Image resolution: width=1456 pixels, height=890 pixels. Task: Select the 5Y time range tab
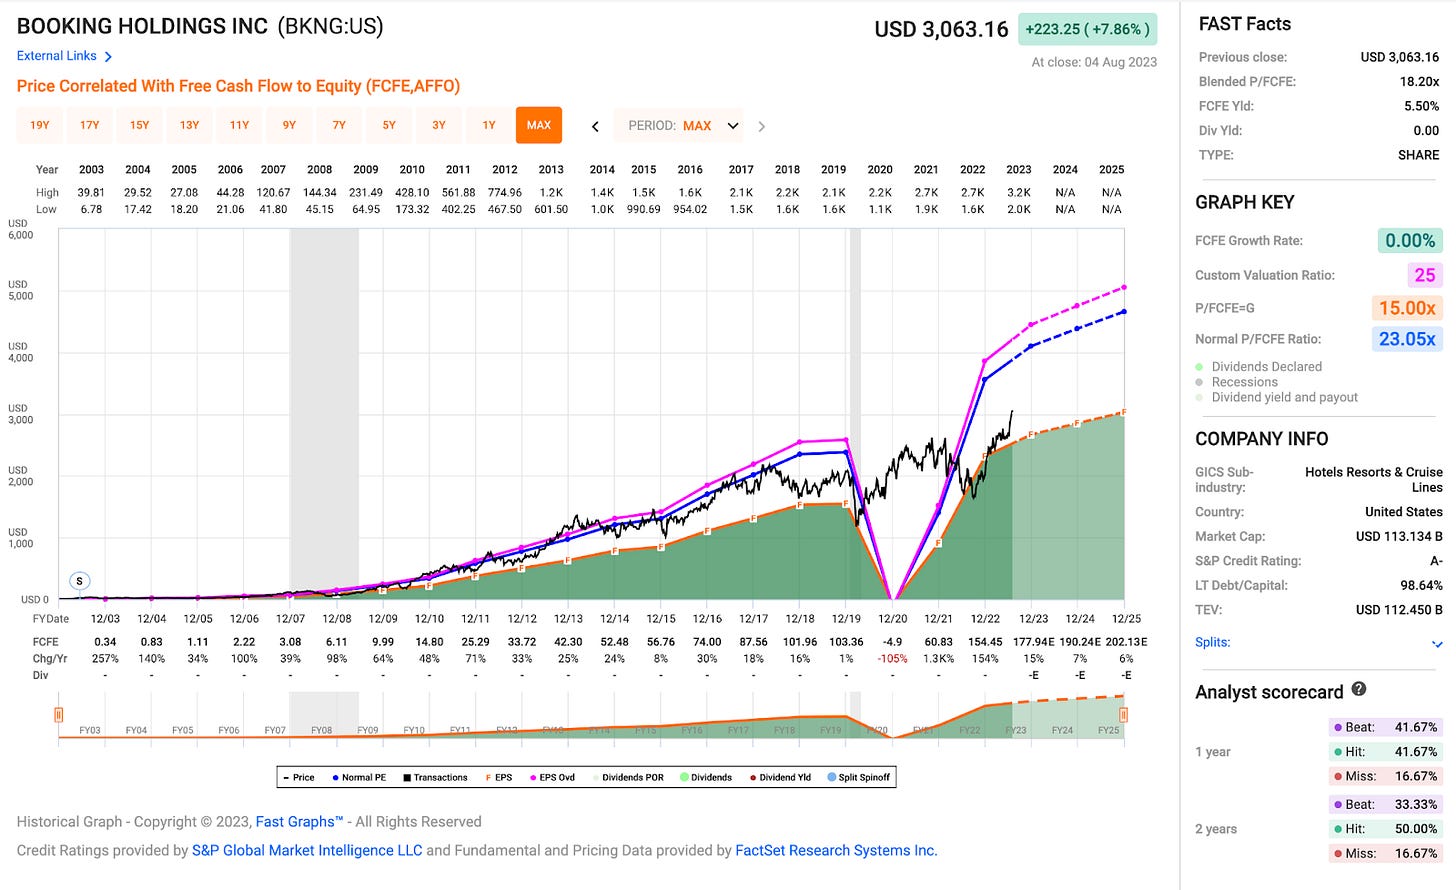point(389,125)
